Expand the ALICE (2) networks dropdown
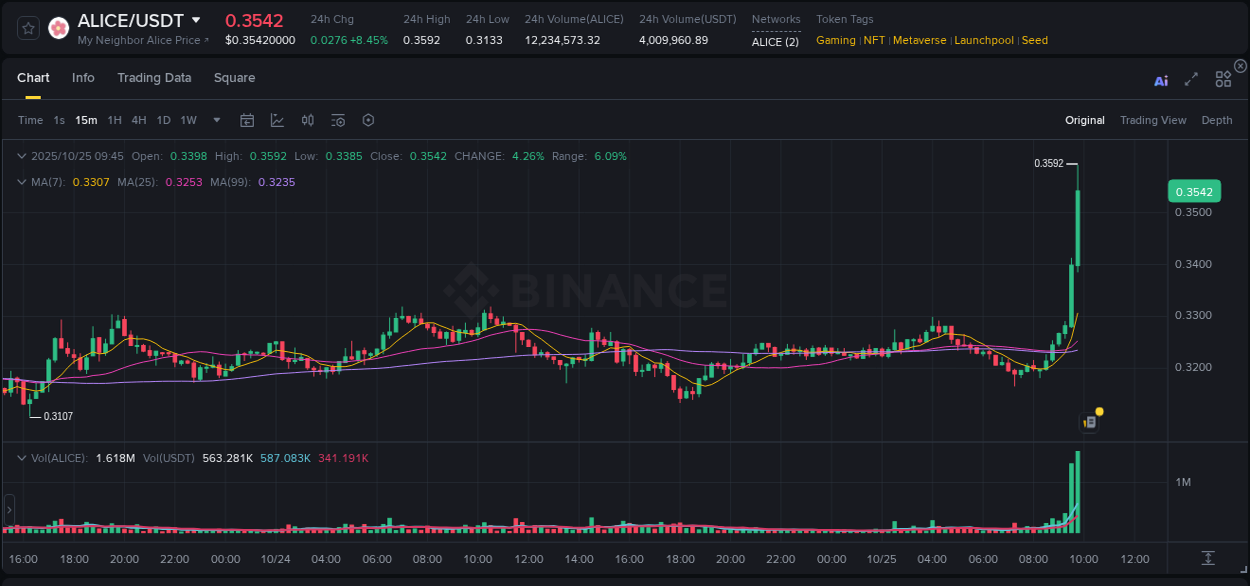This screenshot has height=586, width=1250. click(776, 42)
